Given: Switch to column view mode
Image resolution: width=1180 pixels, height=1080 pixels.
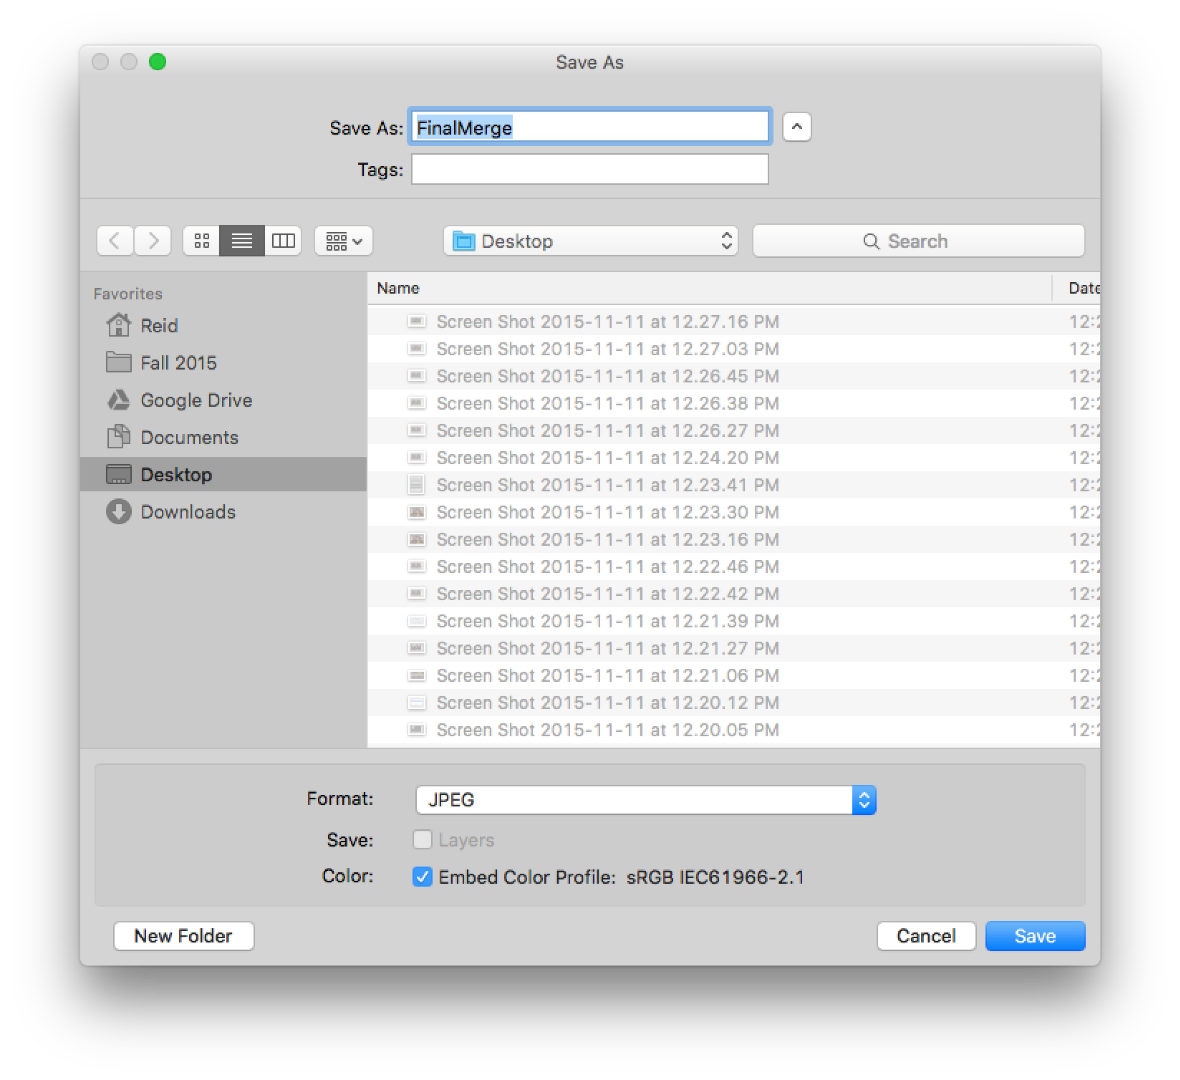Looking at the screenshot, I should (x=283, y=241).
